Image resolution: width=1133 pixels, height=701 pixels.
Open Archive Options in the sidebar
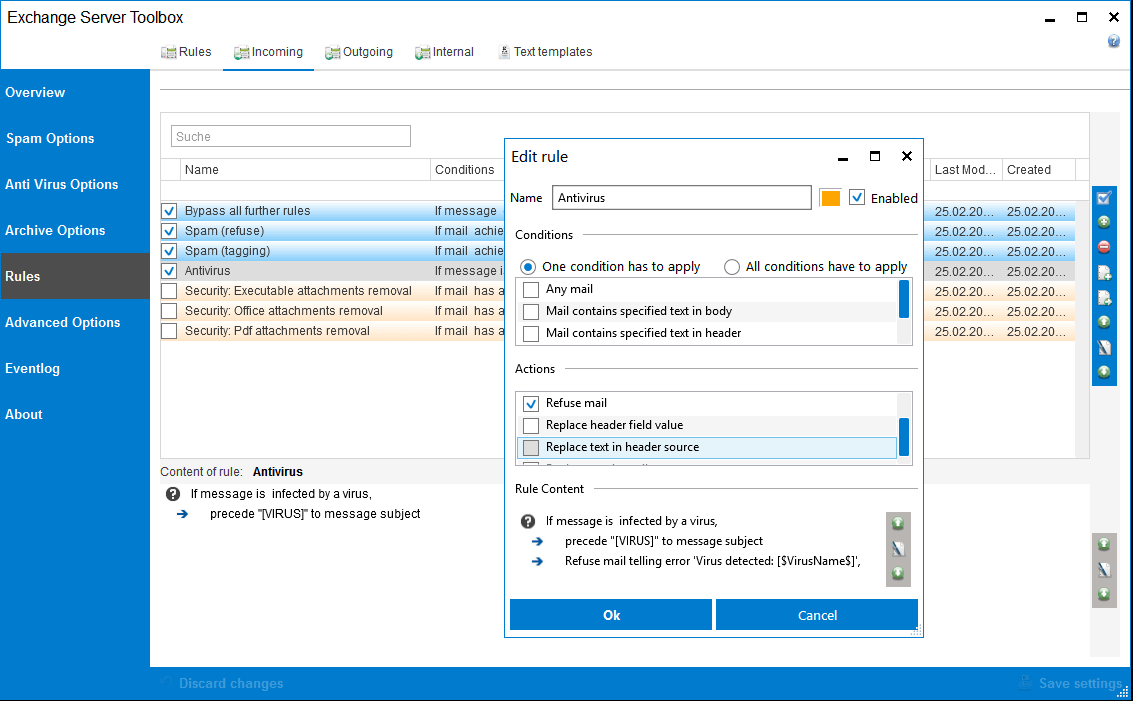pos(75,231)
